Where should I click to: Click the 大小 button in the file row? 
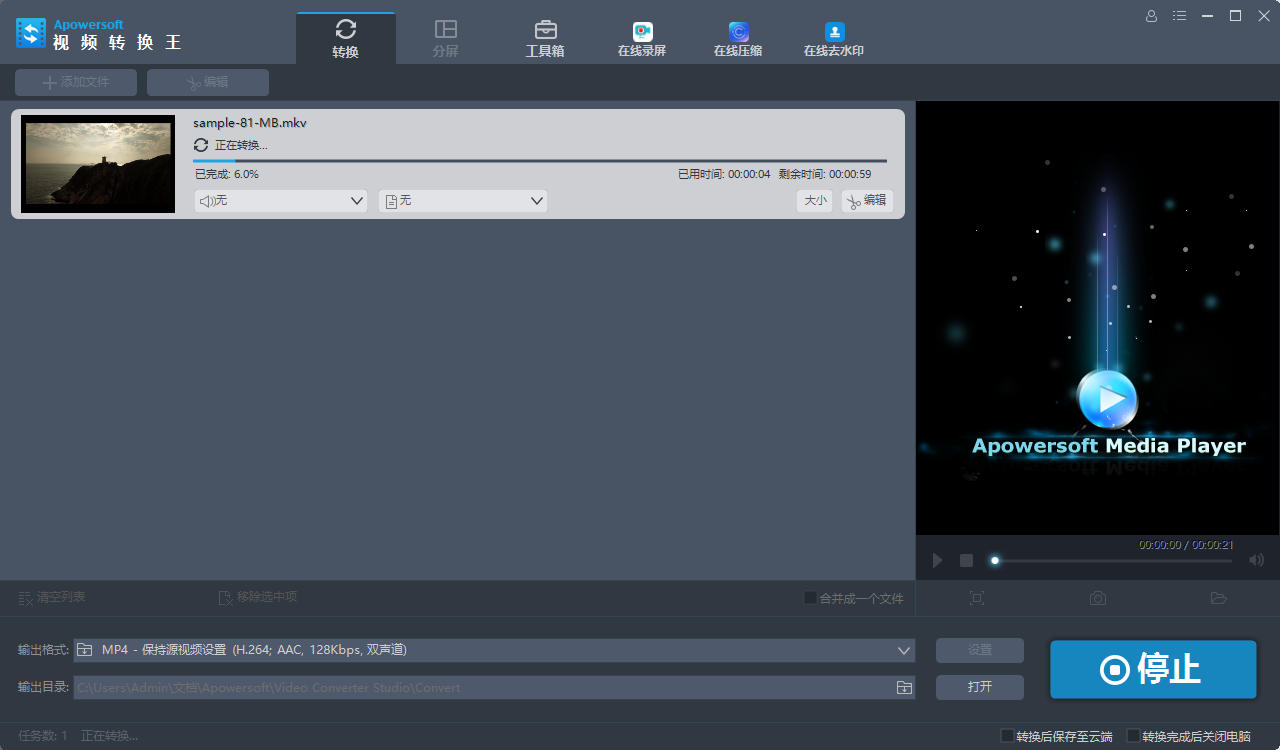[x=815, y=201]
